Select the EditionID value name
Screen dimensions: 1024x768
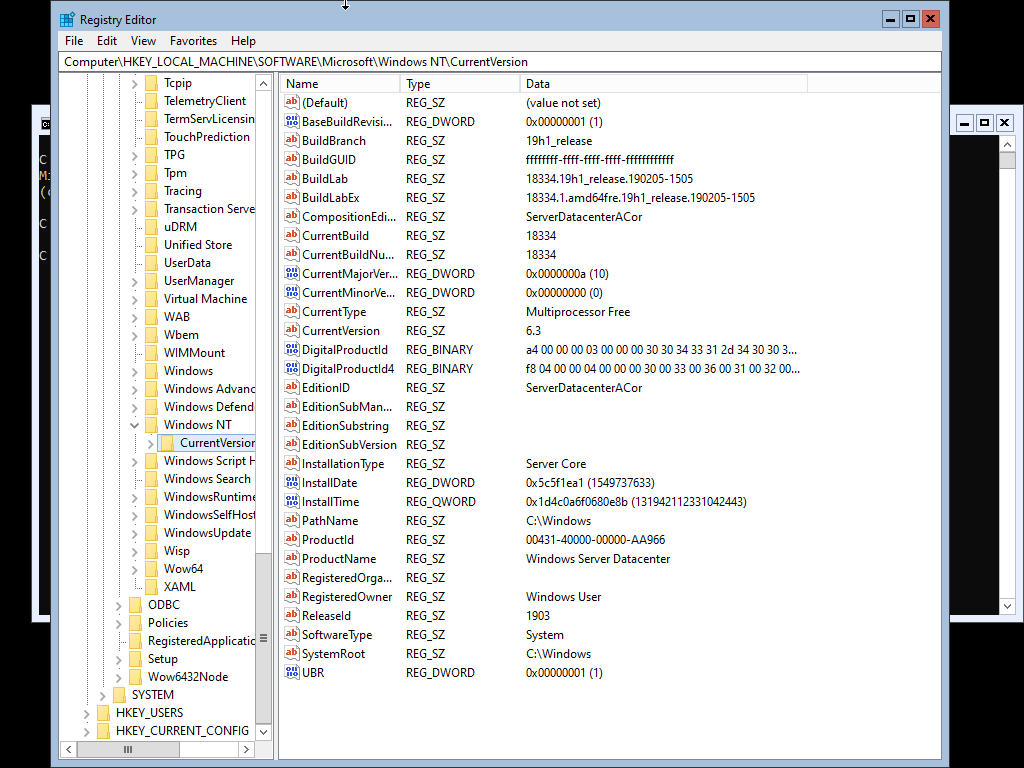325,388
